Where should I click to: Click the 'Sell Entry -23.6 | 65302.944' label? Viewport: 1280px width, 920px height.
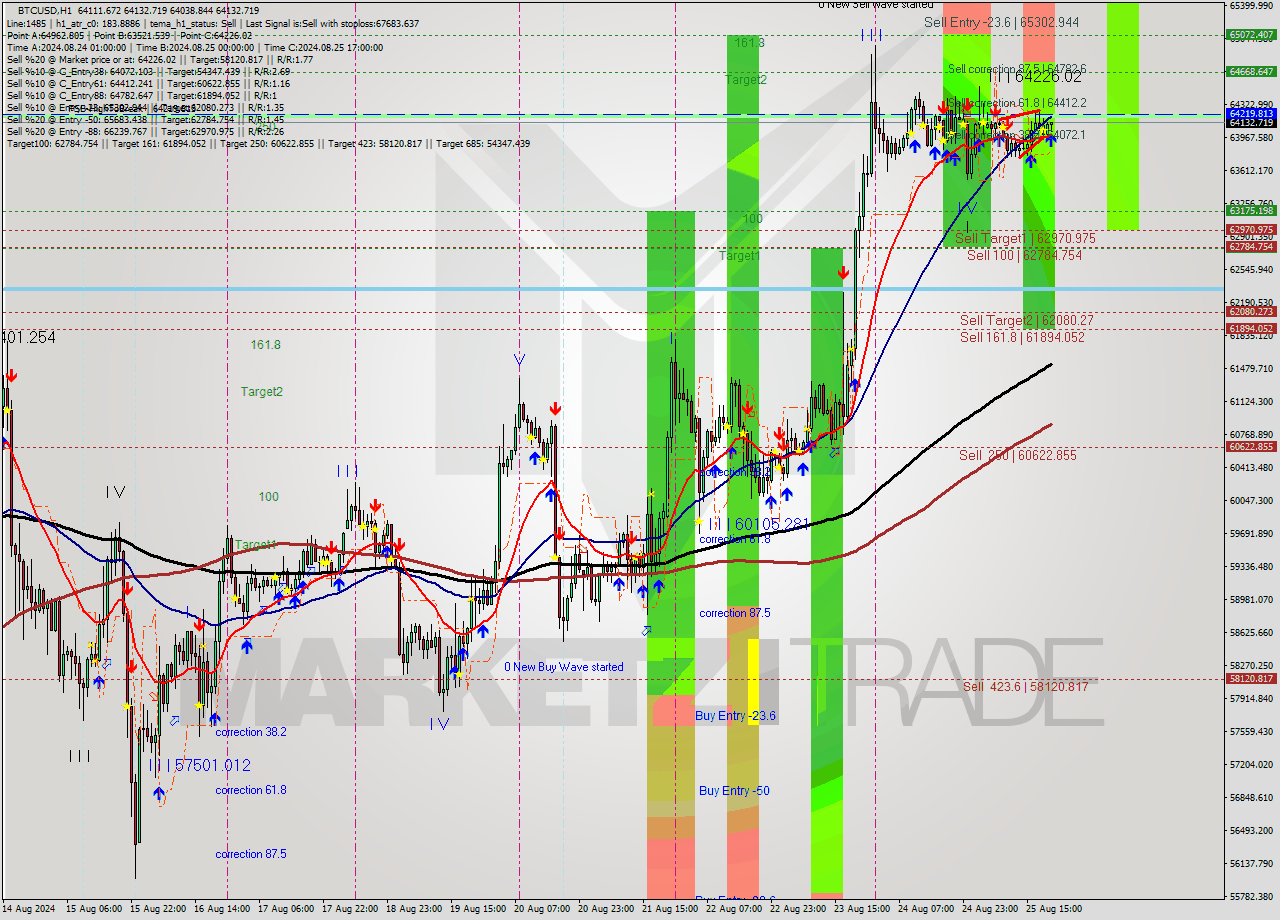tap(1001, 22)
